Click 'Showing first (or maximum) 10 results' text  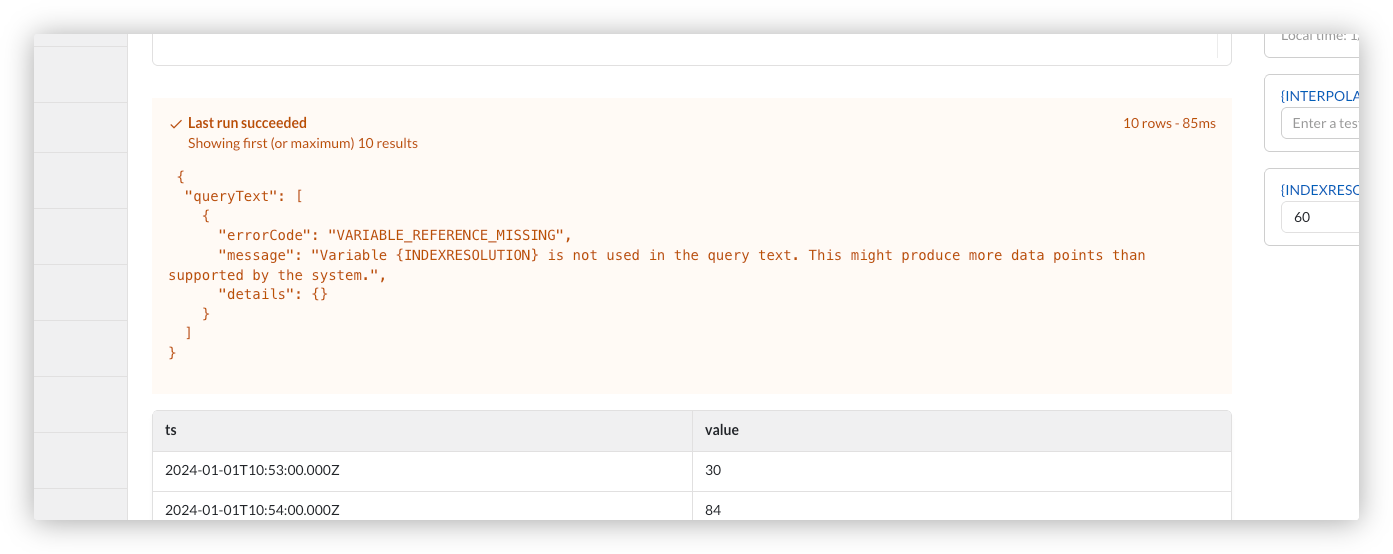(303, 143)
